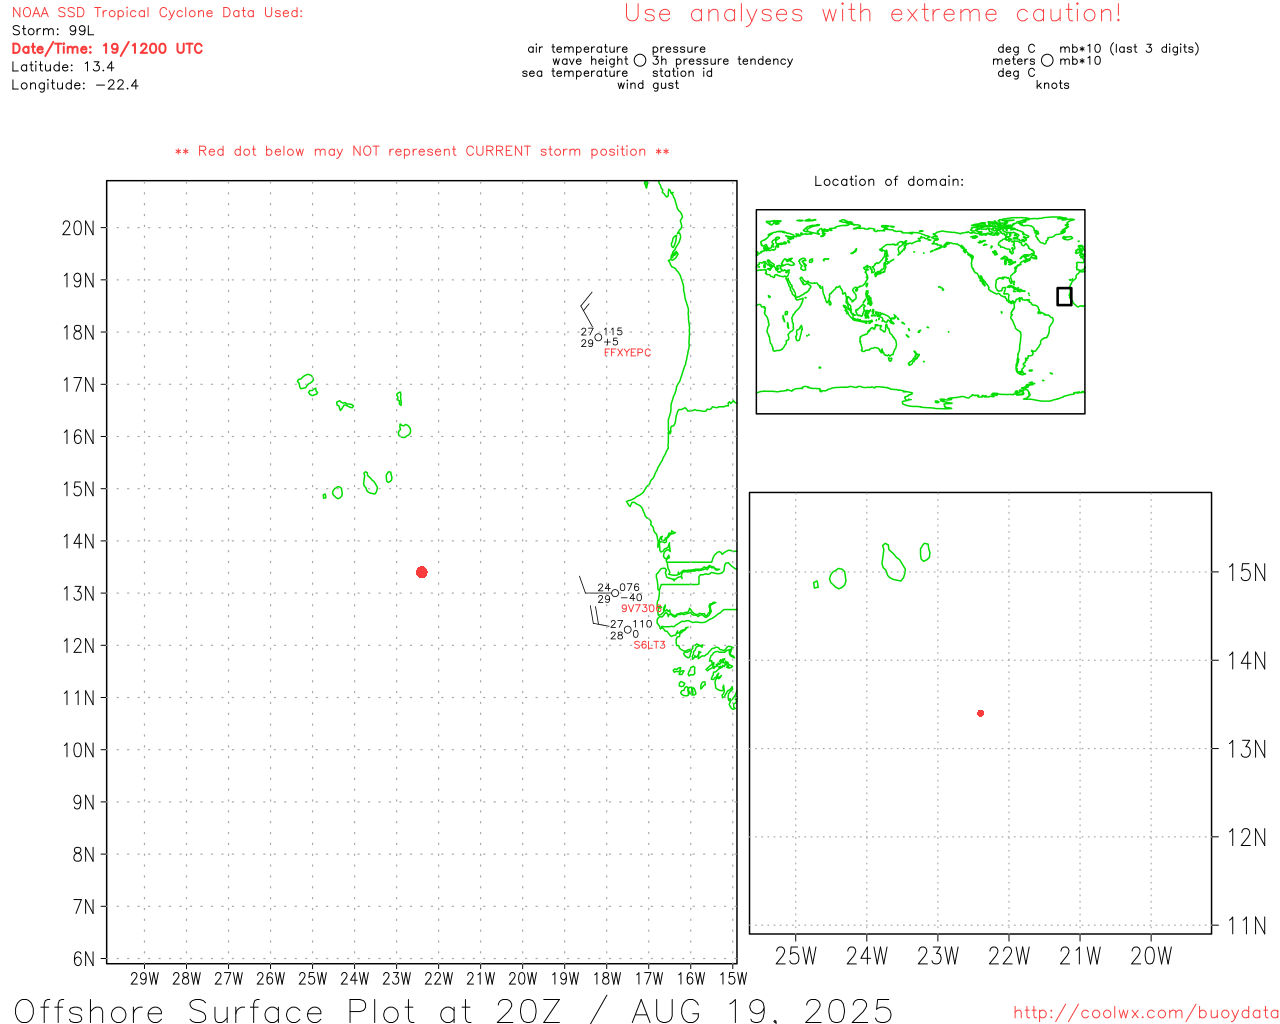Click the '22W' longitude label on main map axis
Screen dimensions: 1280x1024
(439, 978)
